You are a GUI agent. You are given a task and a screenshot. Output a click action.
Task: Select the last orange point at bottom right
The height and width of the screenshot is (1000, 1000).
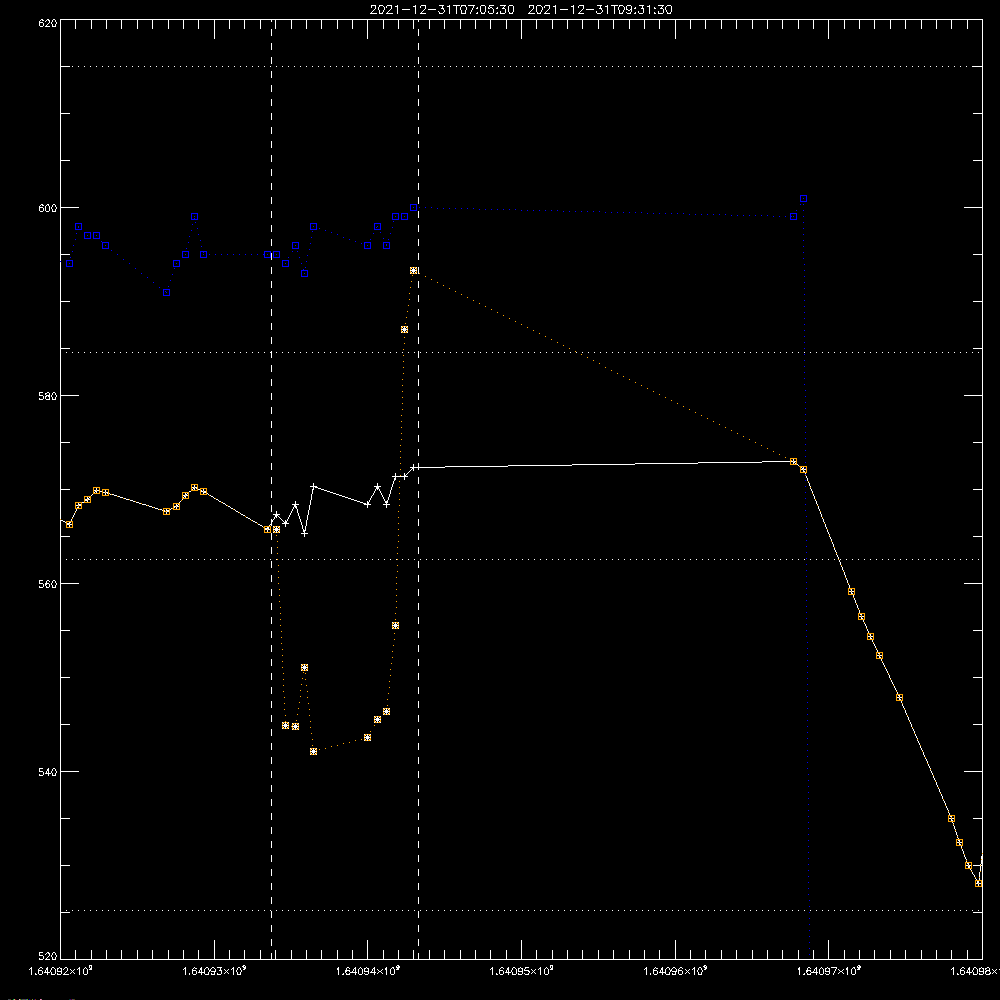tap(978, 883)
